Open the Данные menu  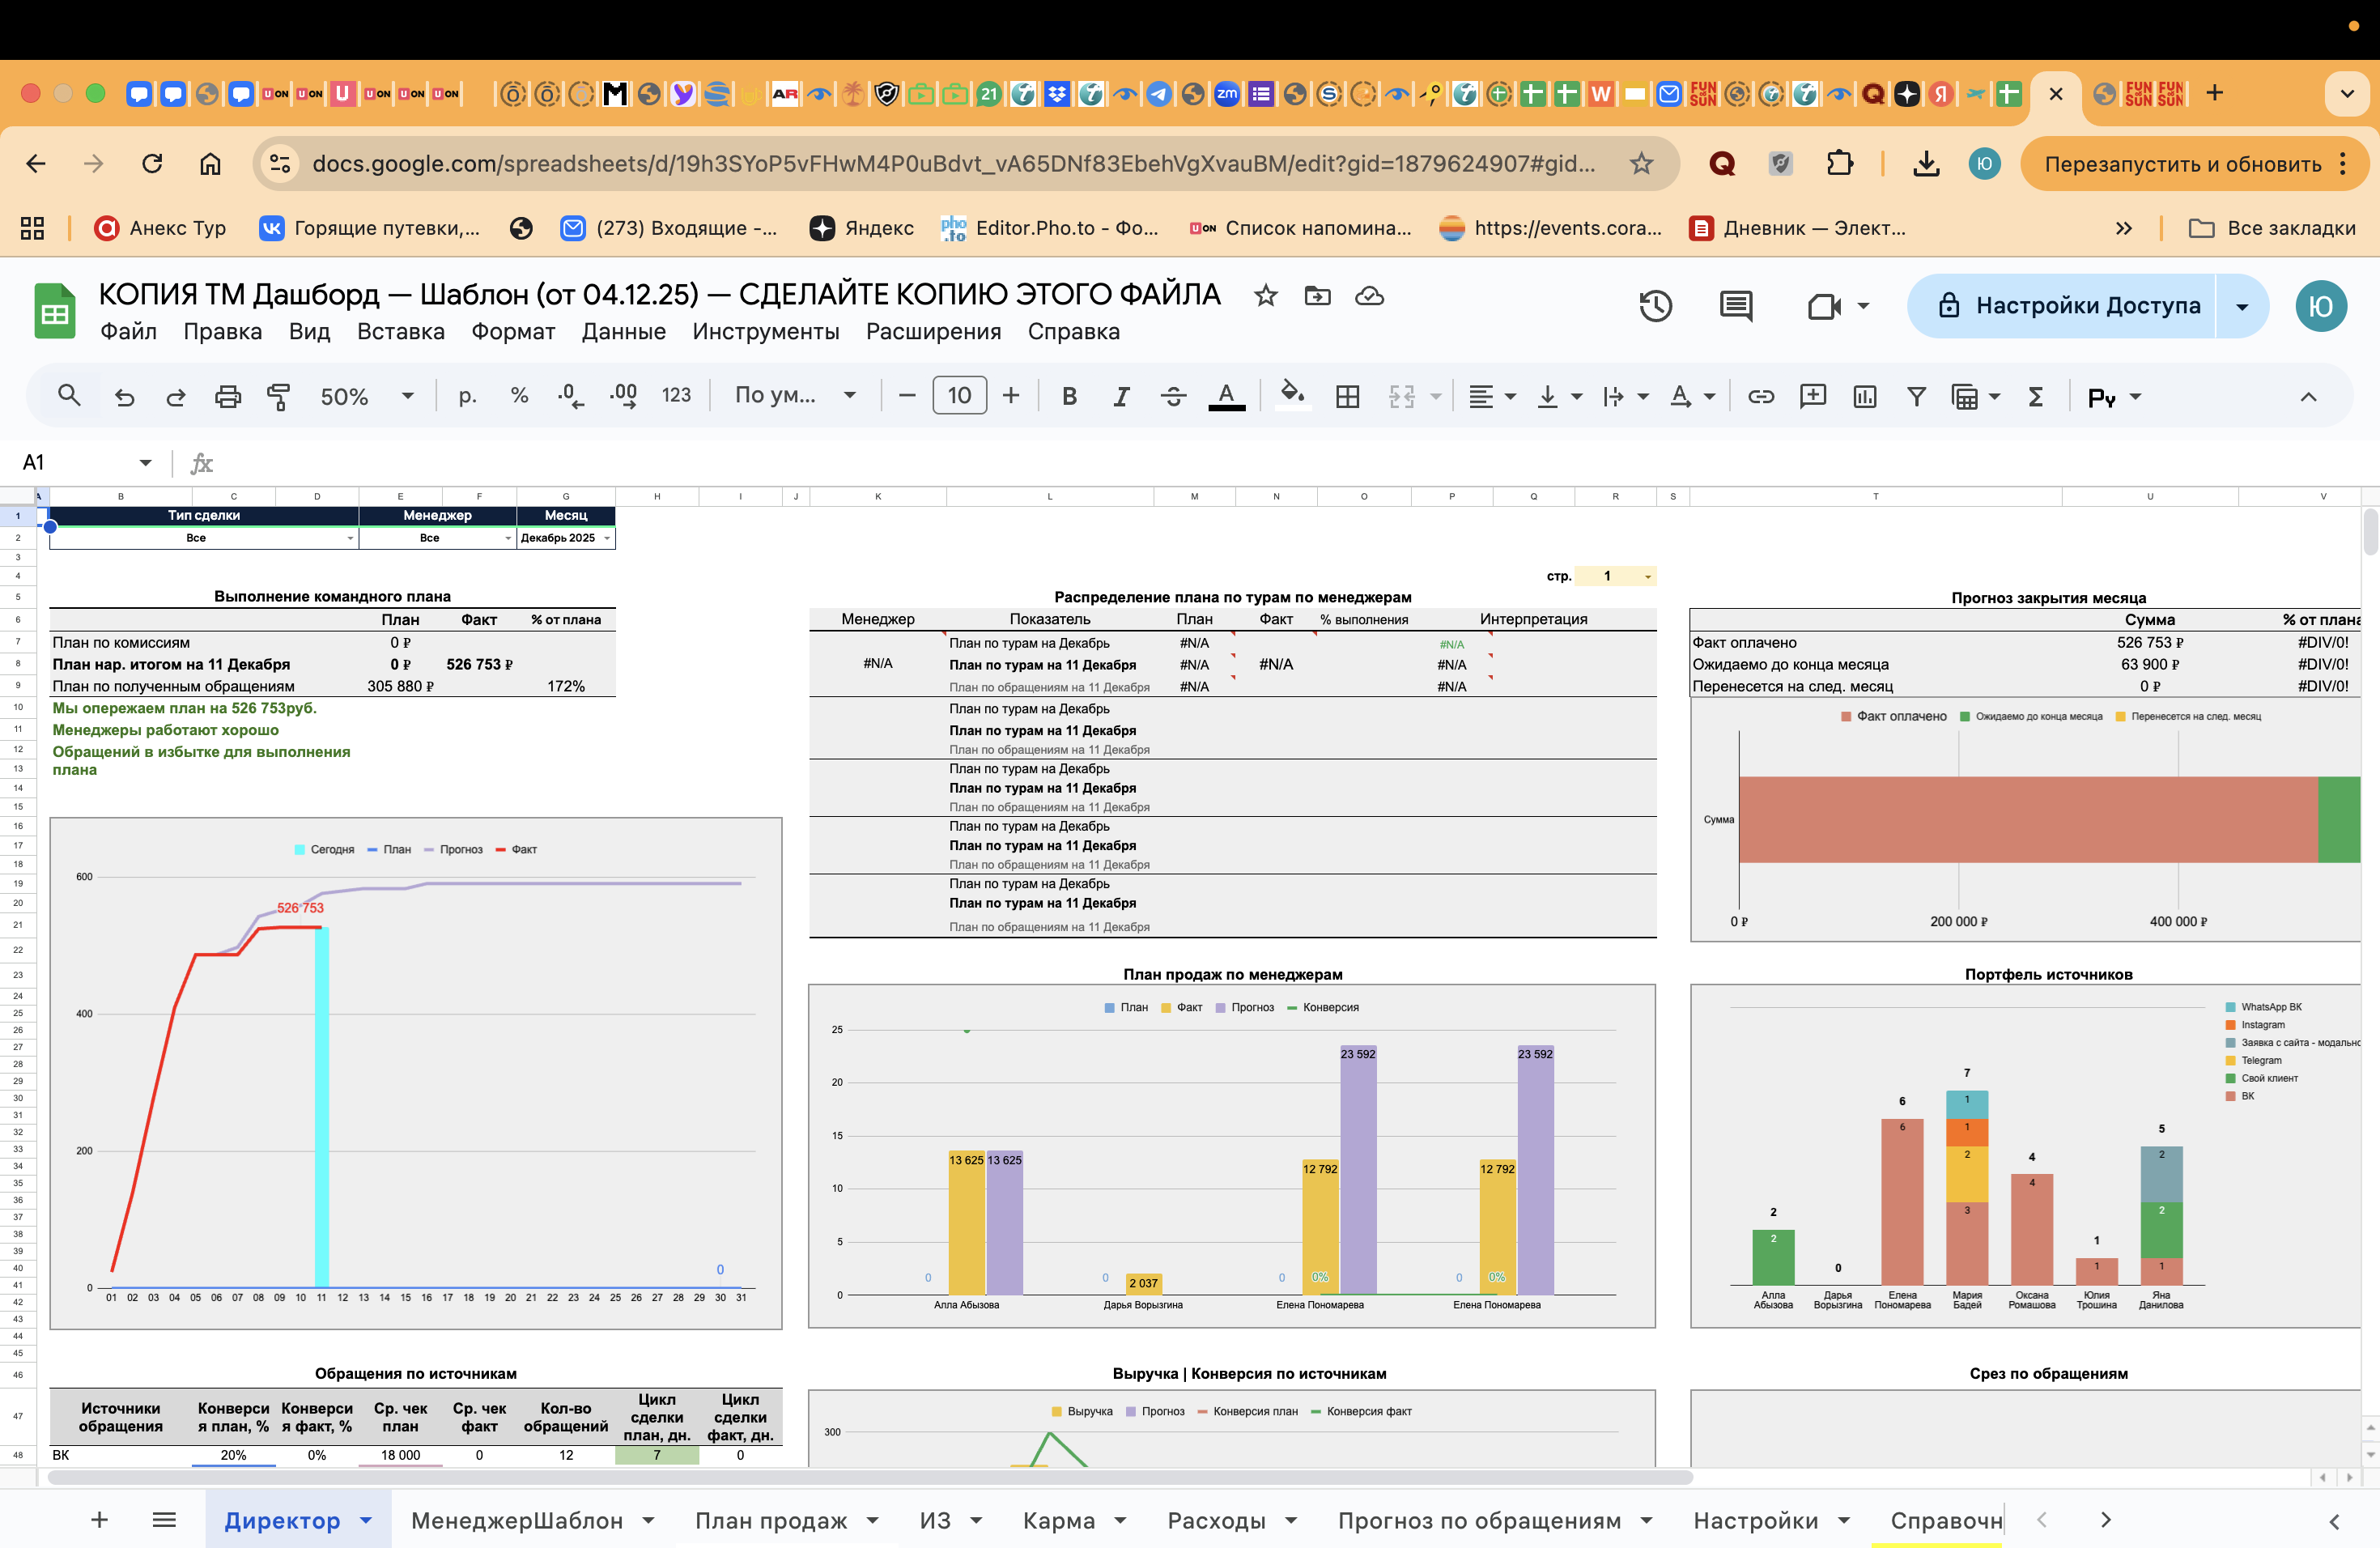pos(623,332)
